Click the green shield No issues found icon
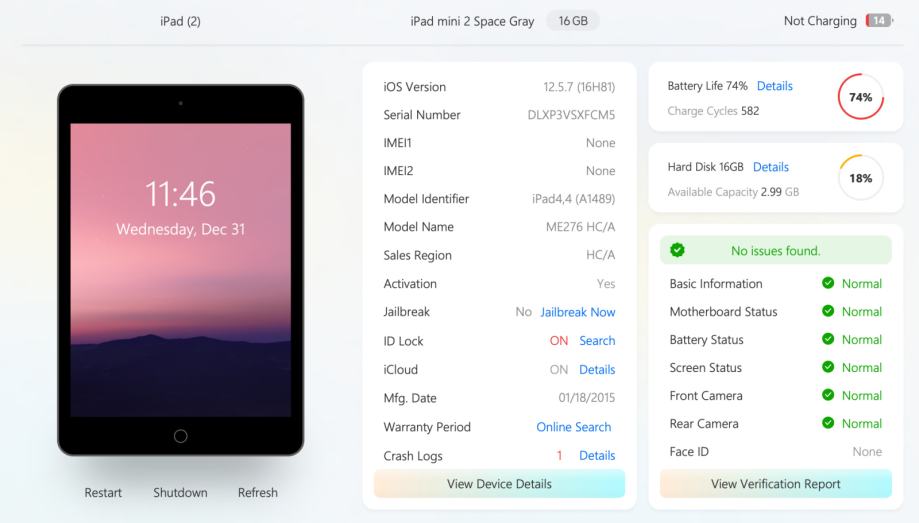This screenshot has height=523, width=919. pos(678,250)
